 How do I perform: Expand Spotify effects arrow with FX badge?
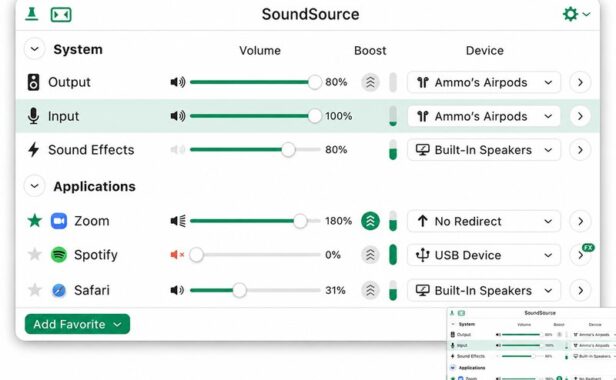[580, 255]
